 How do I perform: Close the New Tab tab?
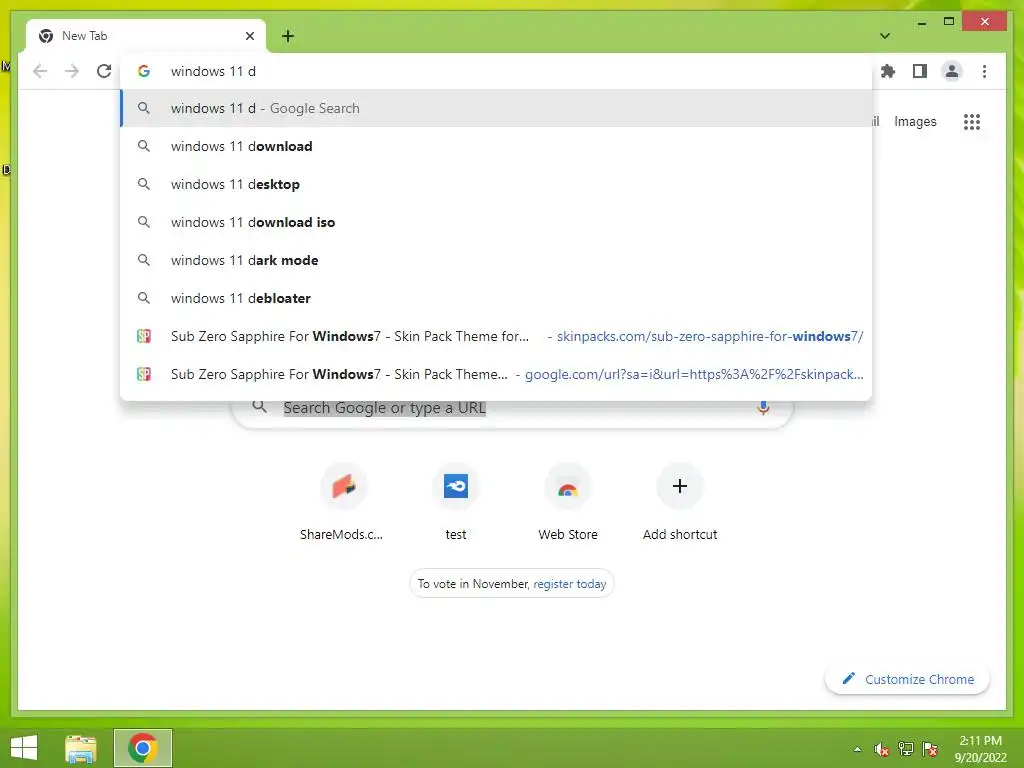click(x=249, y=36)
